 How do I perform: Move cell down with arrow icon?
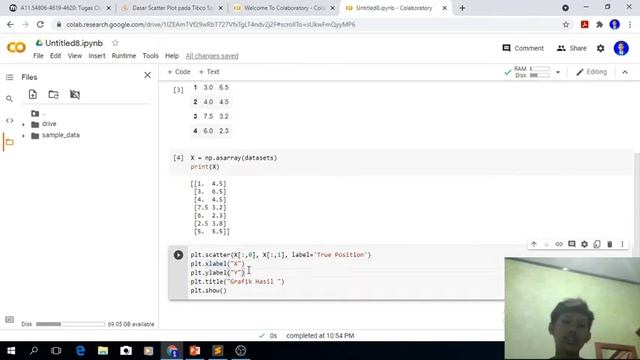[x=546, y=244]
